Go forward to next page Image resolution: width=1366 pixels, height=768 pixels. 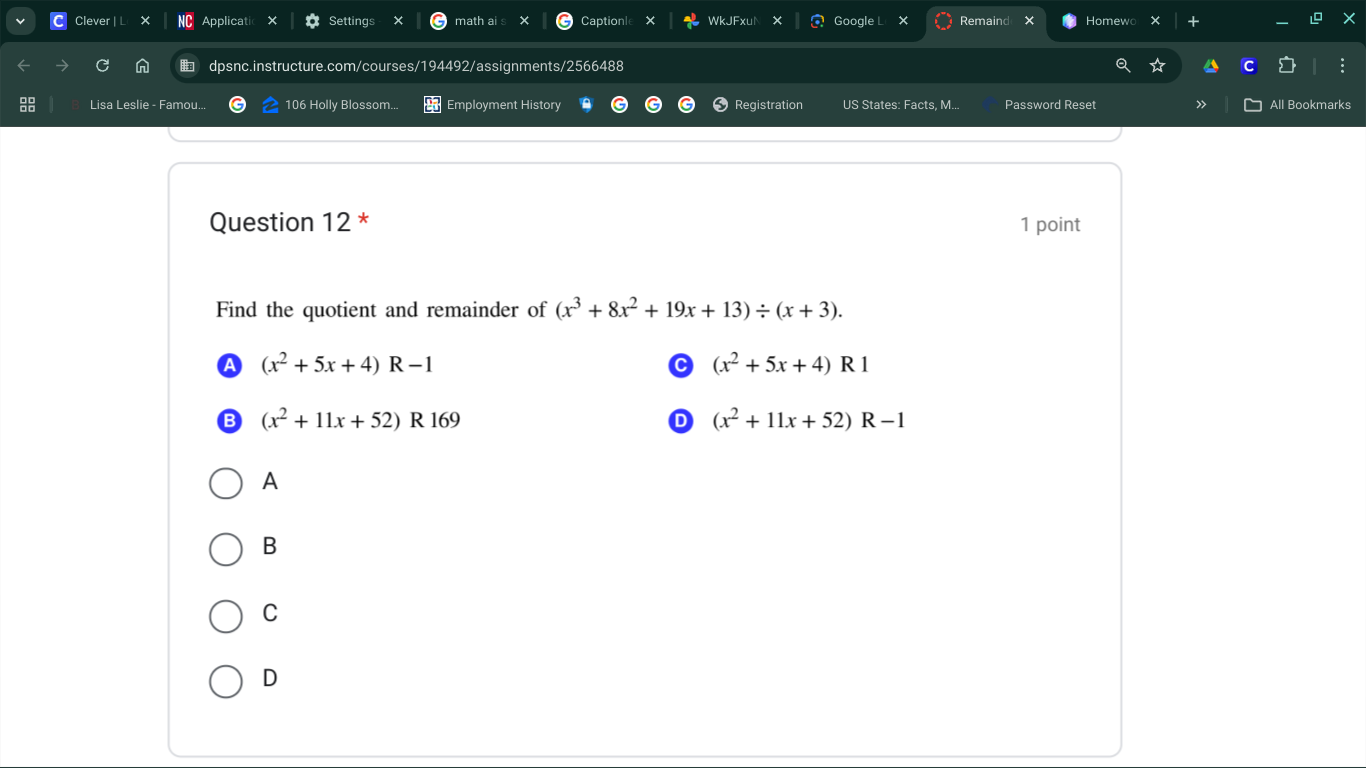(63, 66)
